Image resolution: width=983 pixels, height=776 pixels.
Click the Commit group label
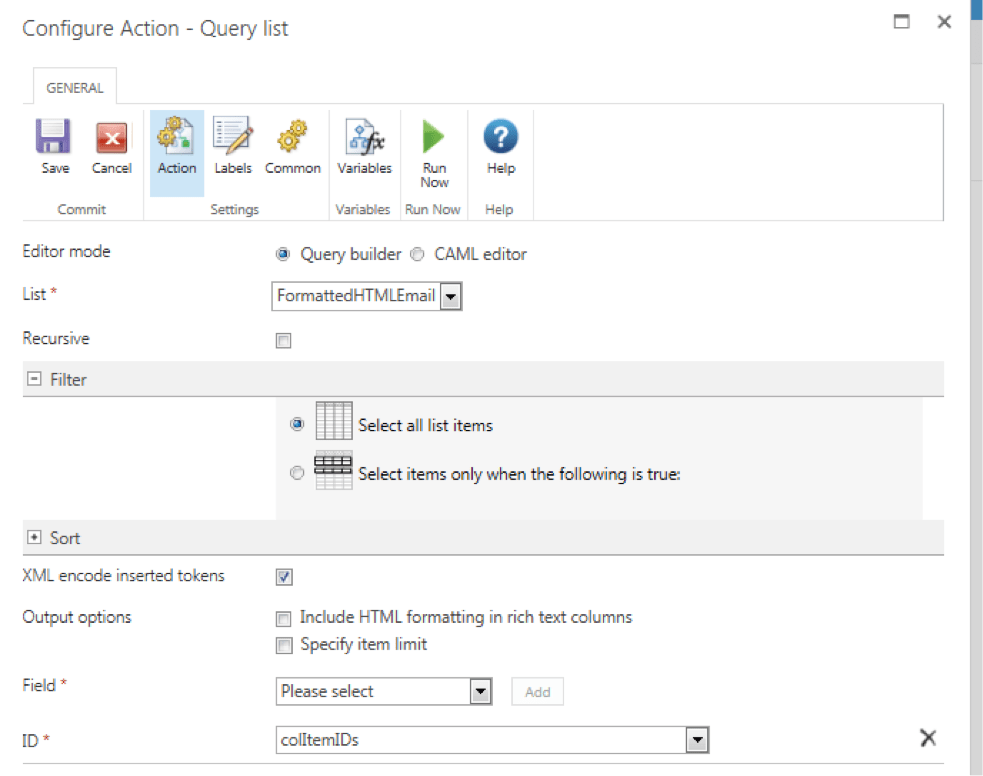(x=81, y=209)
